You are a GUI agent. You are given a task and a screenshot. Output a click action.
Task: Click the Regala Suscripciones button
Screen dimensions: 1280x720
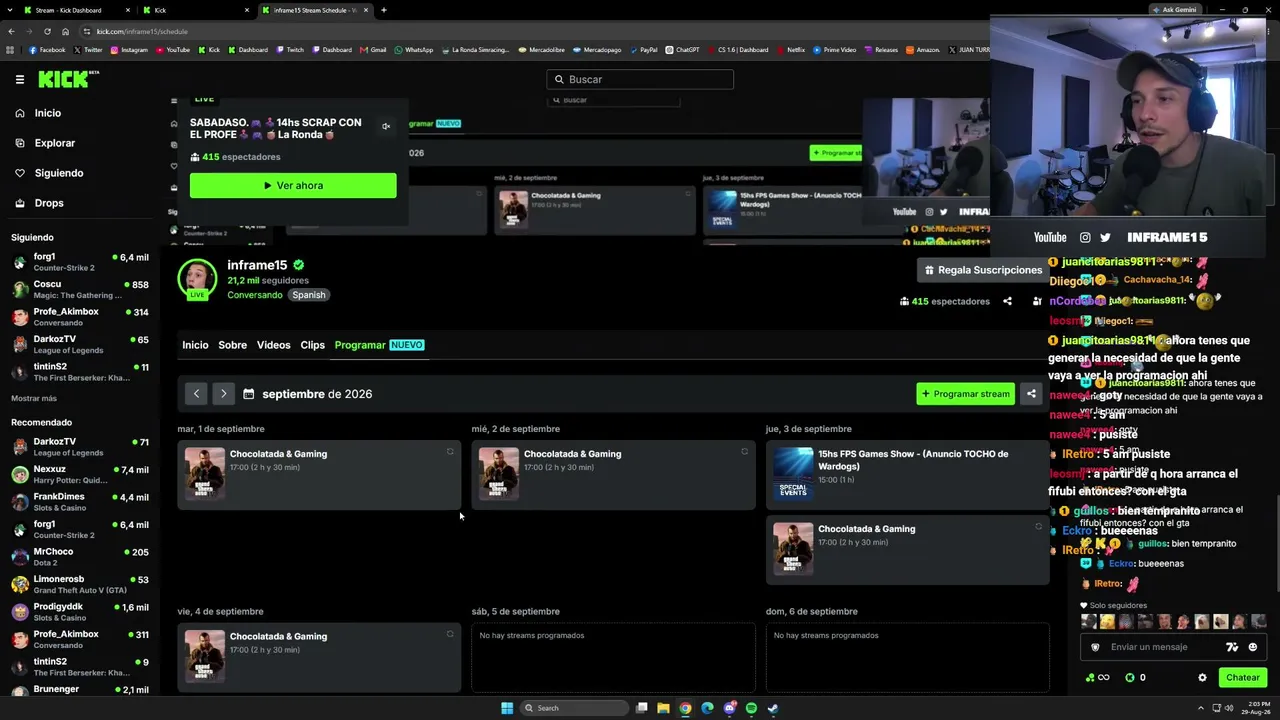tap(983, 270)
